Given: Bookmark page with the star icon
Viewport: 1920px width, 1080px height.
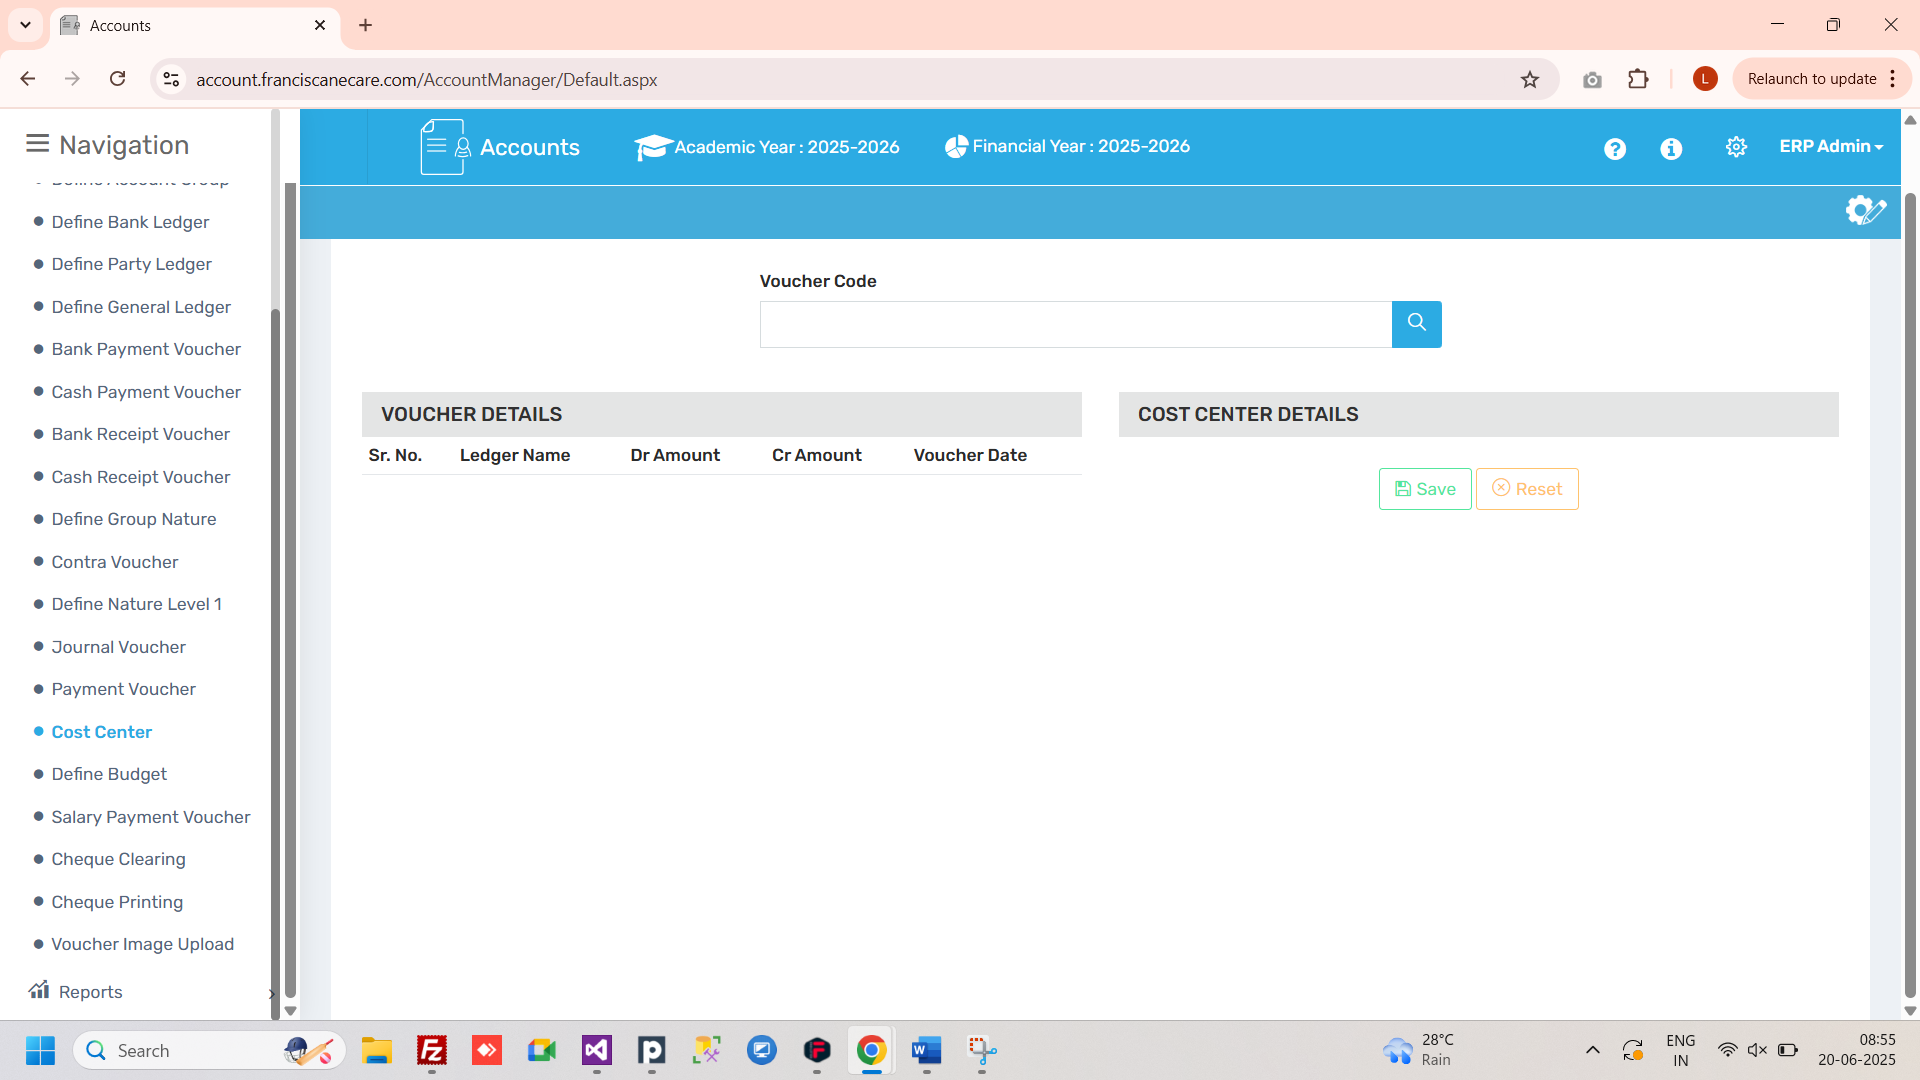Looking at the screenshot, I should coord(1529,80).
